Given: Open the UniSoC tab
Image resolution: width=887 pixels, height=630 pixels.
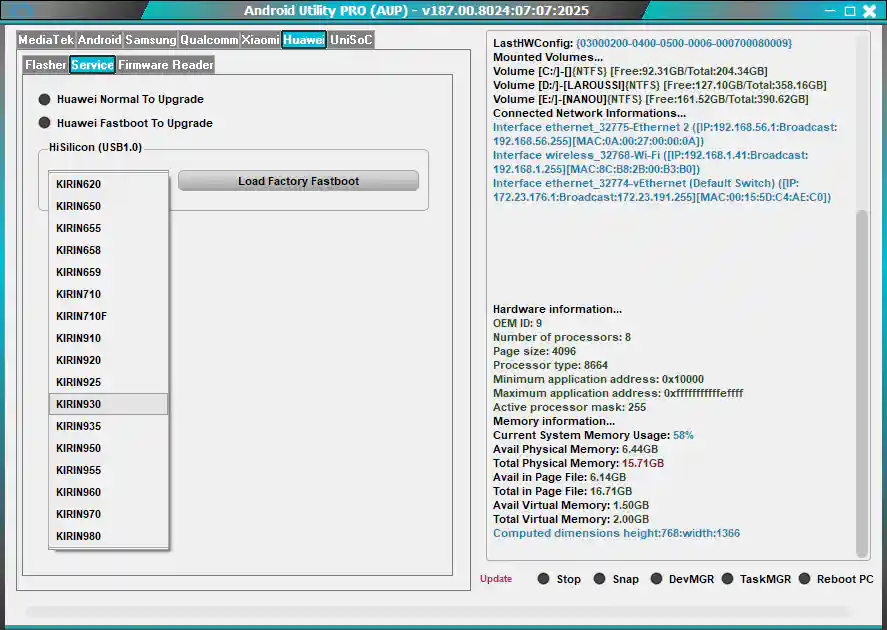Looking at the screenshot, I should coord(351,40).
